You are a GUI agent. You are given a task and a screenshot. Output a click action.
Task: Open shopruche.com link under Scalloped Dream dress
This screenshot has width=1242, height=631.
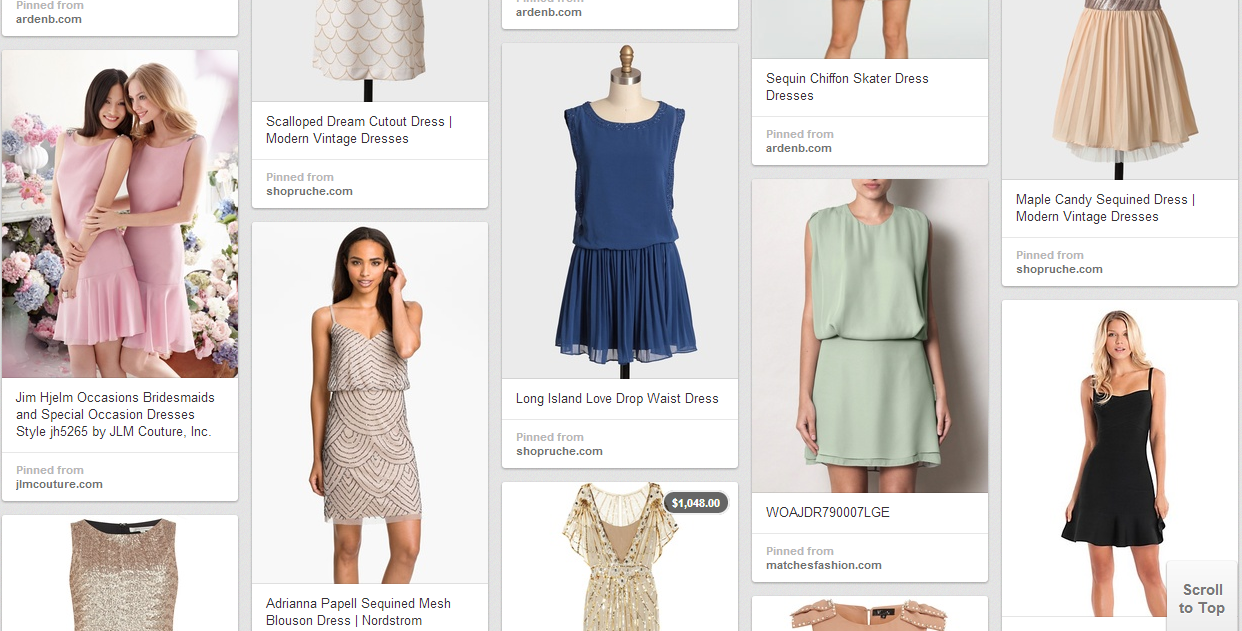coord(309,191)
